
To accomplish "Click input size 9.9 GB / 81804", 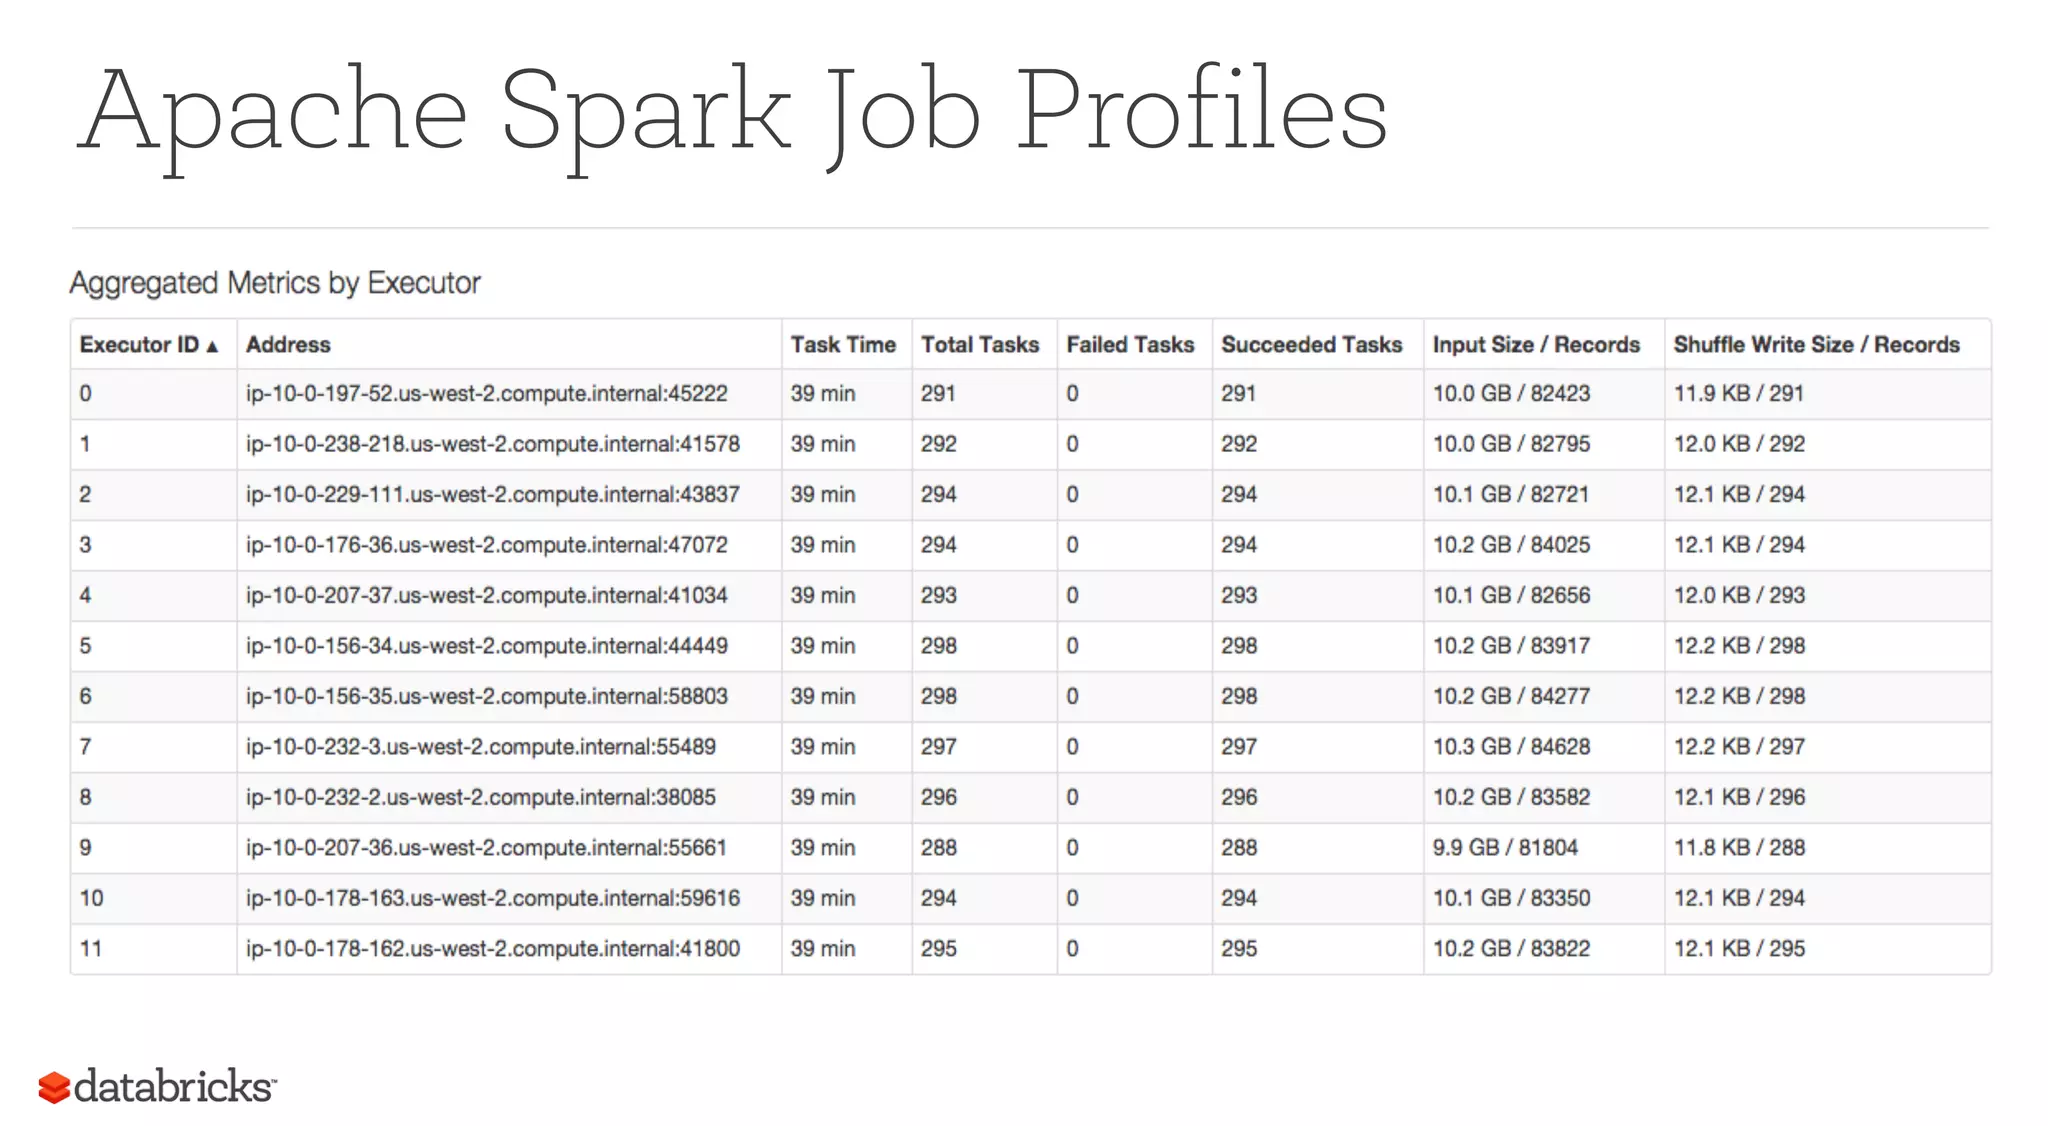I will (1505, 848).
